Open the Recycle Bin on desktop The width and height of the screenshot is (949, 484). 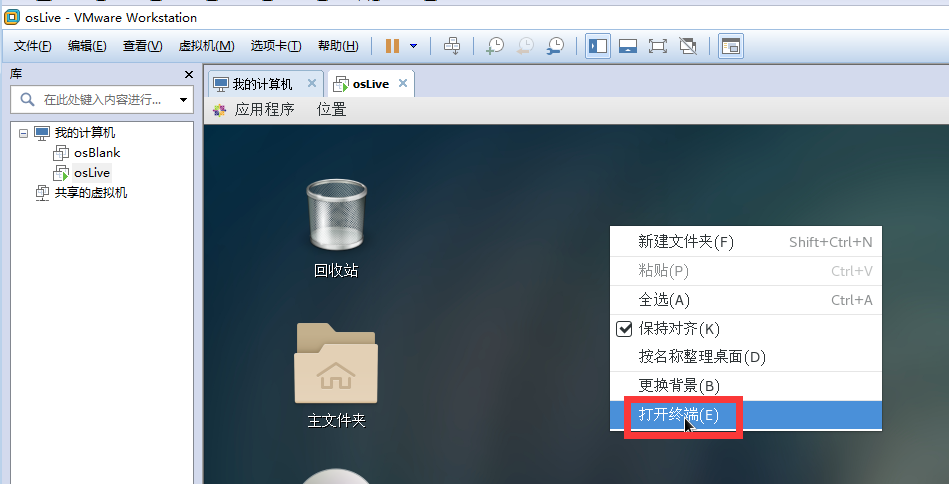(336, 215)
